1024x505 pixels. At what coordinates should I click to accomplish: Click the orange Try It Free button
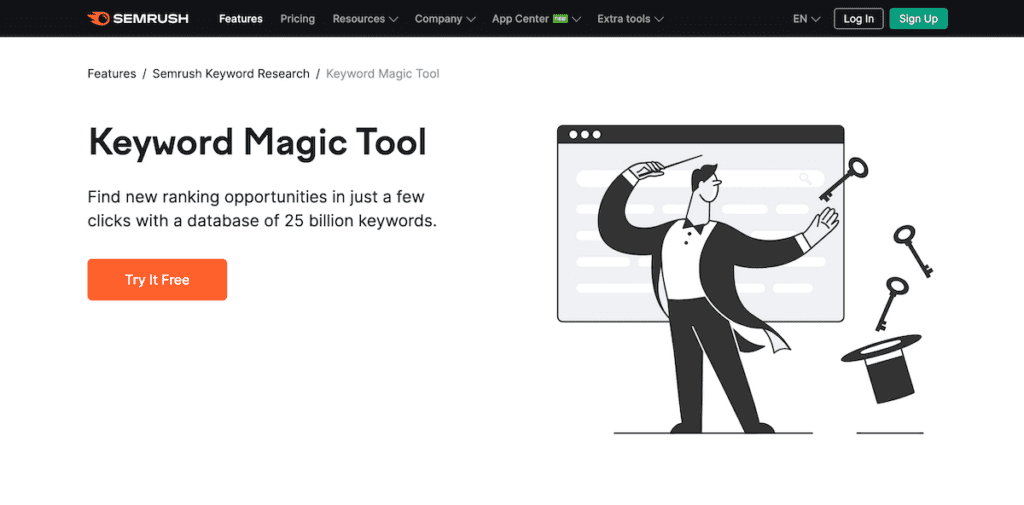click(x=157, y=280)
